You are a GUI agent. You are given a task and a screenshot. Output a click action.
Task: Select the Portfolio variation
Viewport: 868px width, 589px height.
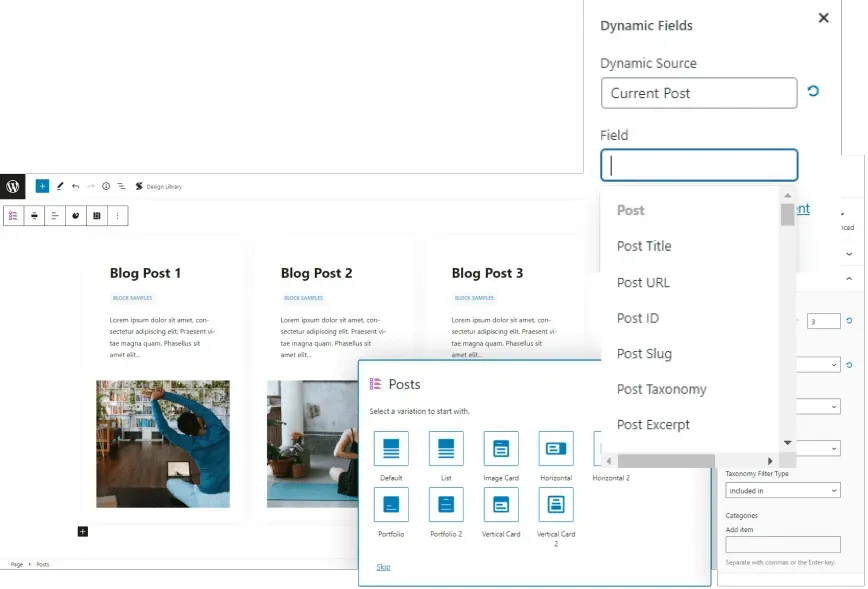coord(391,505)
